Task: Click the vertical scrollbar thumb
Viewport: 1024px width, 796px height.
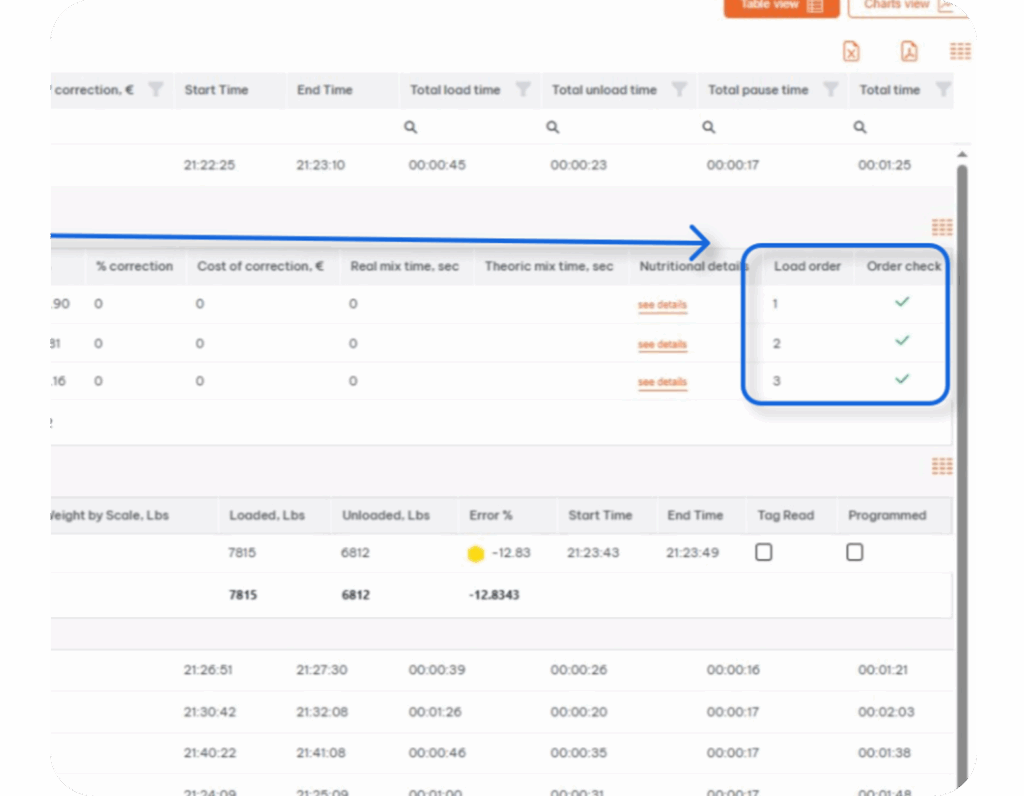Action: (x=963, y=450)
